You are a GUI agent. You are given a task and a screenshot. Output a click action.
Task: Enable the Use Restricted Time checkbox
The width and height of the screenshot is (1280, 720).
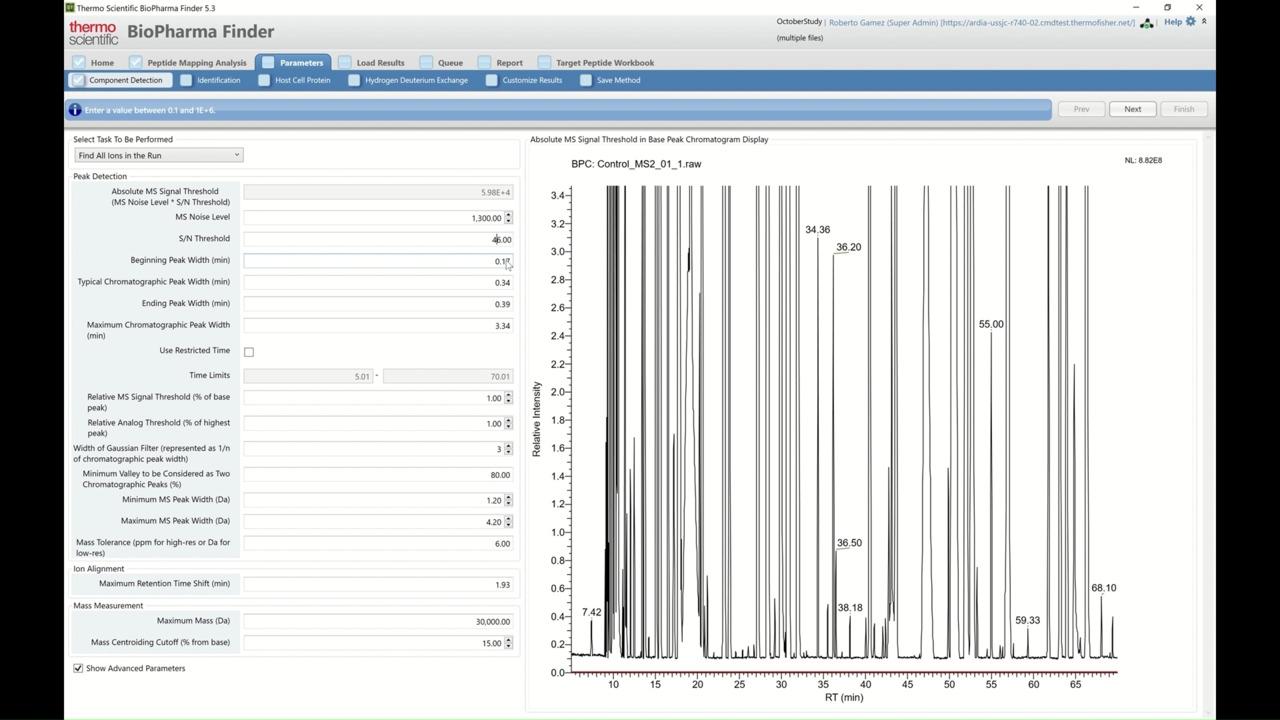(x=249, y=352)
